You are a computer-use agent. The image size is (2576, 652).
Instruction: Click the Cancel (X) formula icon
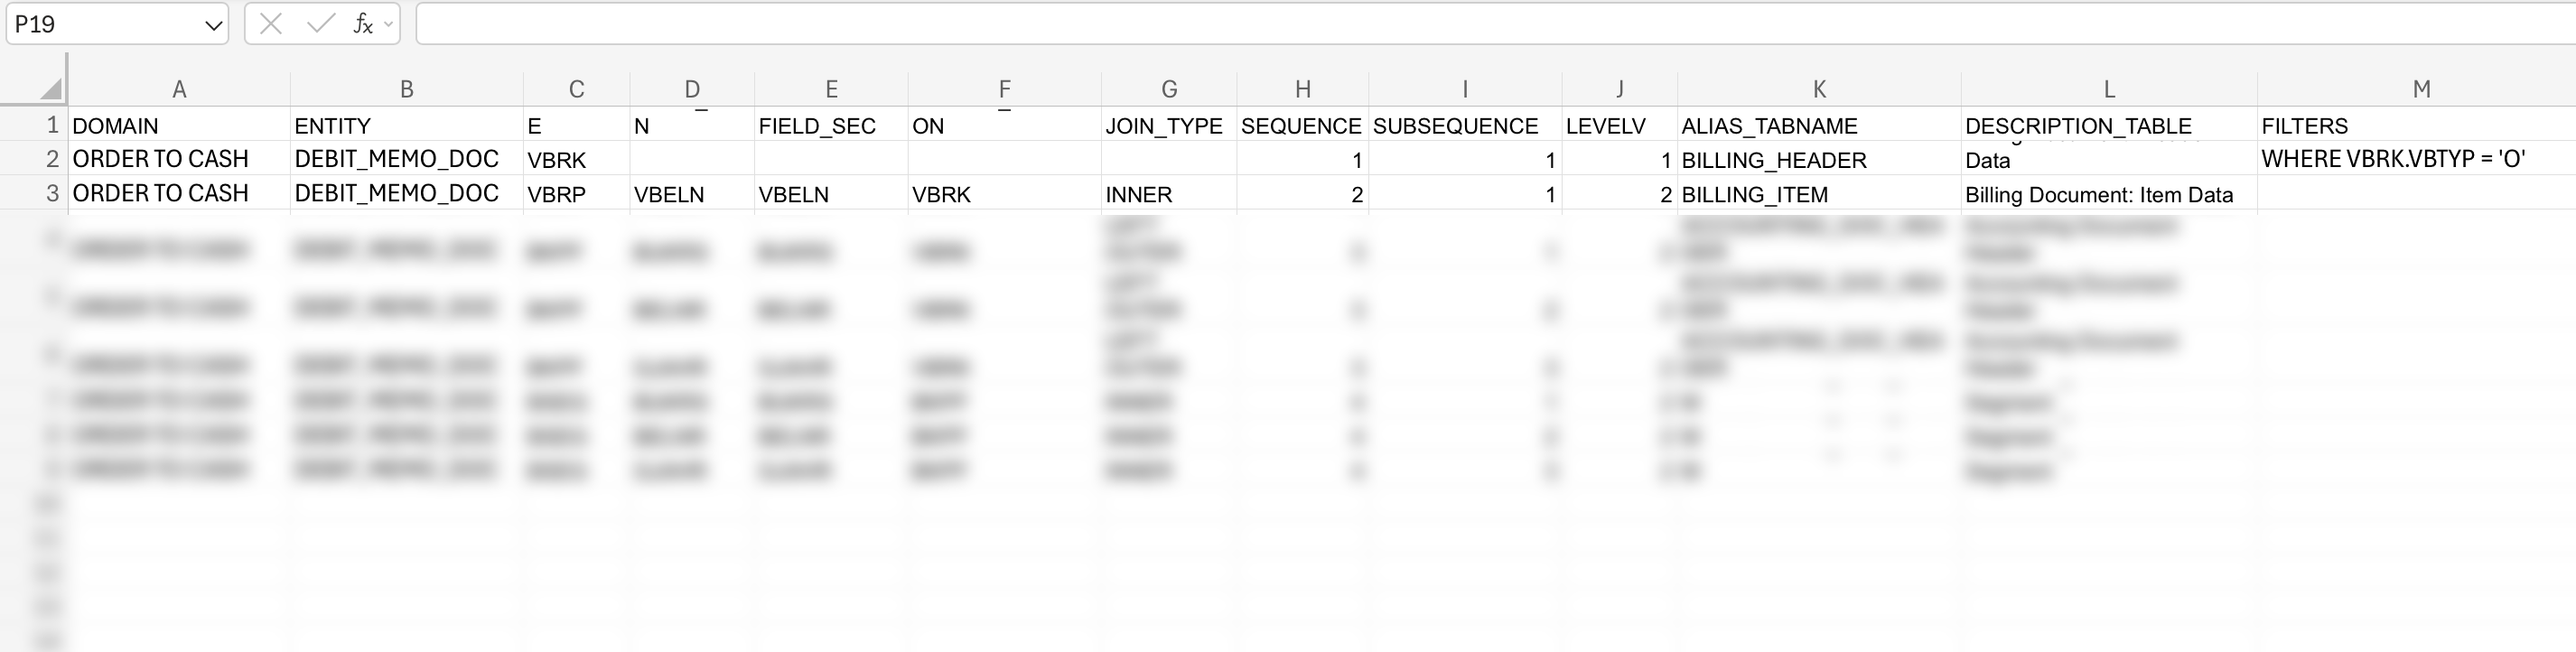270,24
